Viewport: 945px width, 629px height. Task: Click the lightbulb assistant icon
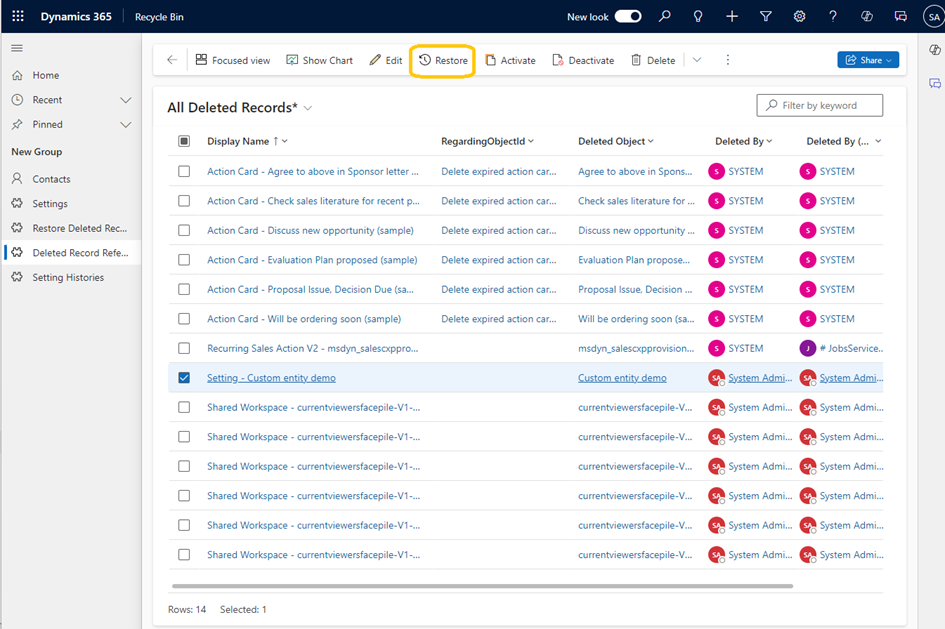(x=698, y=16)
